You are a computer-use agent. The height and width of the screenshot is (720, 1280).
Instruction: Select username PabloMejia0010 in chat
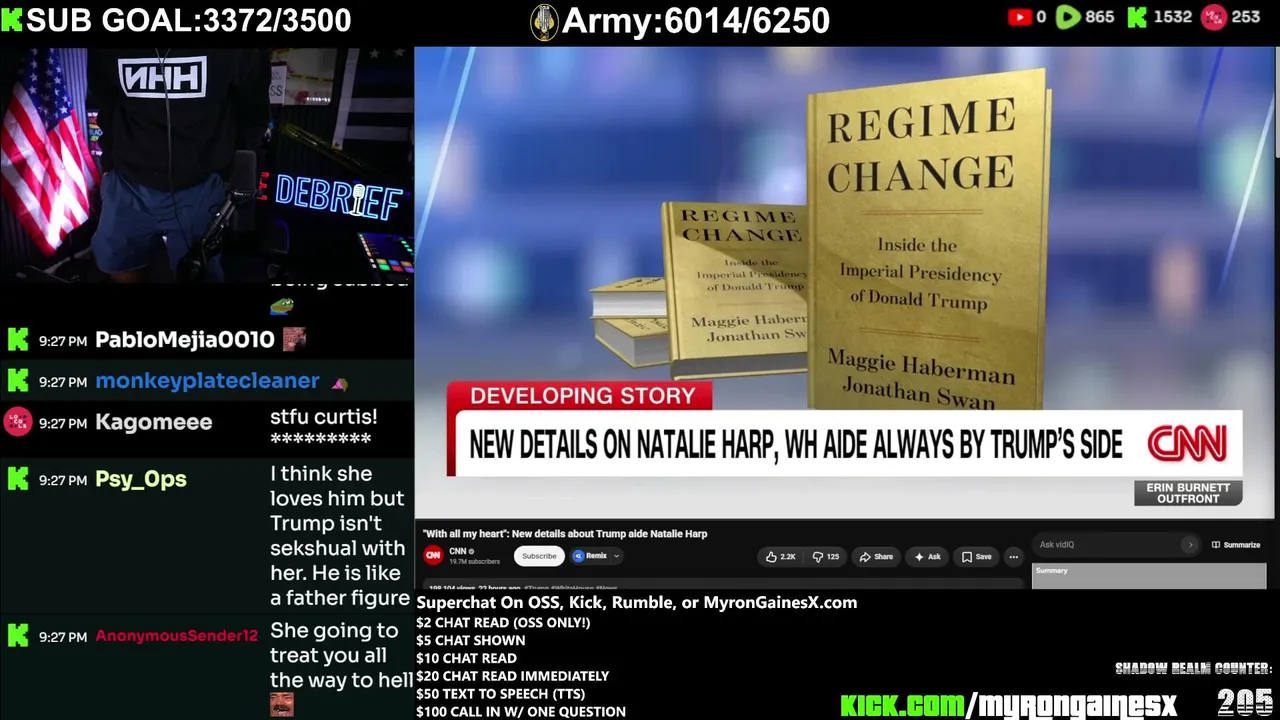point(185,340)
